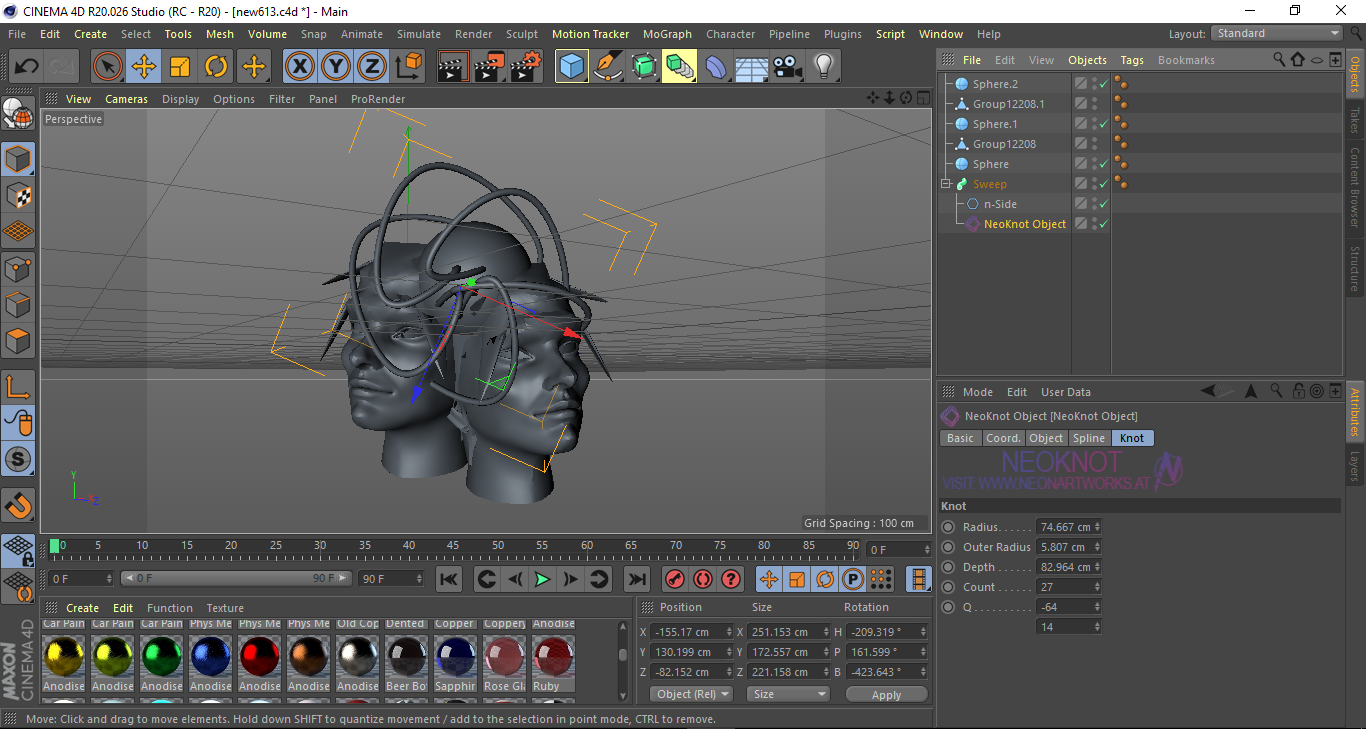Add a Light object
Screen dimensions: 1366x729
(824, 67)
